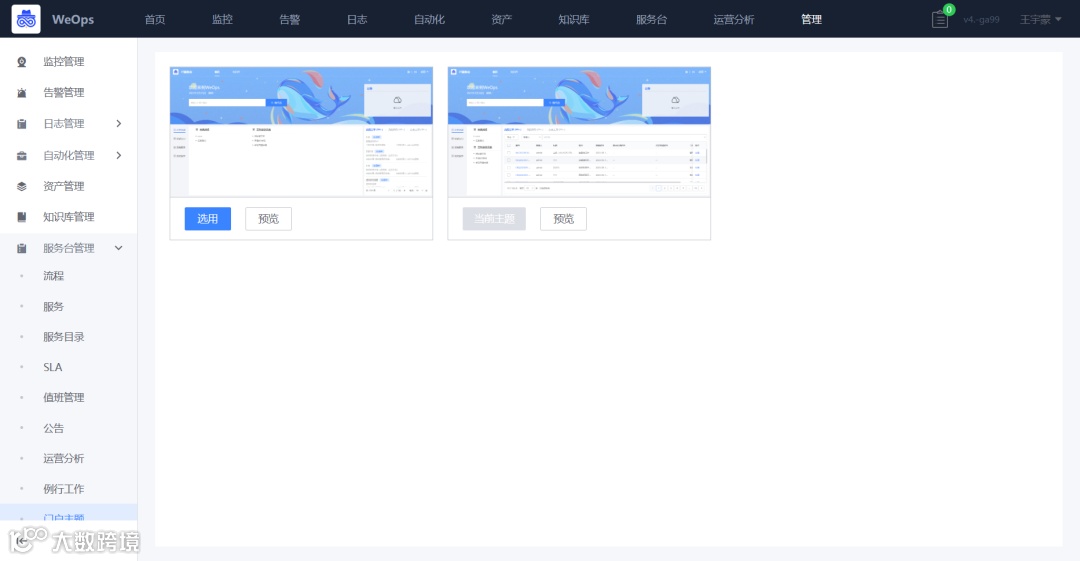Click the v4.-ga99 version text
The height and width of the screenshot is (561, 1080).
coord(981,19)
